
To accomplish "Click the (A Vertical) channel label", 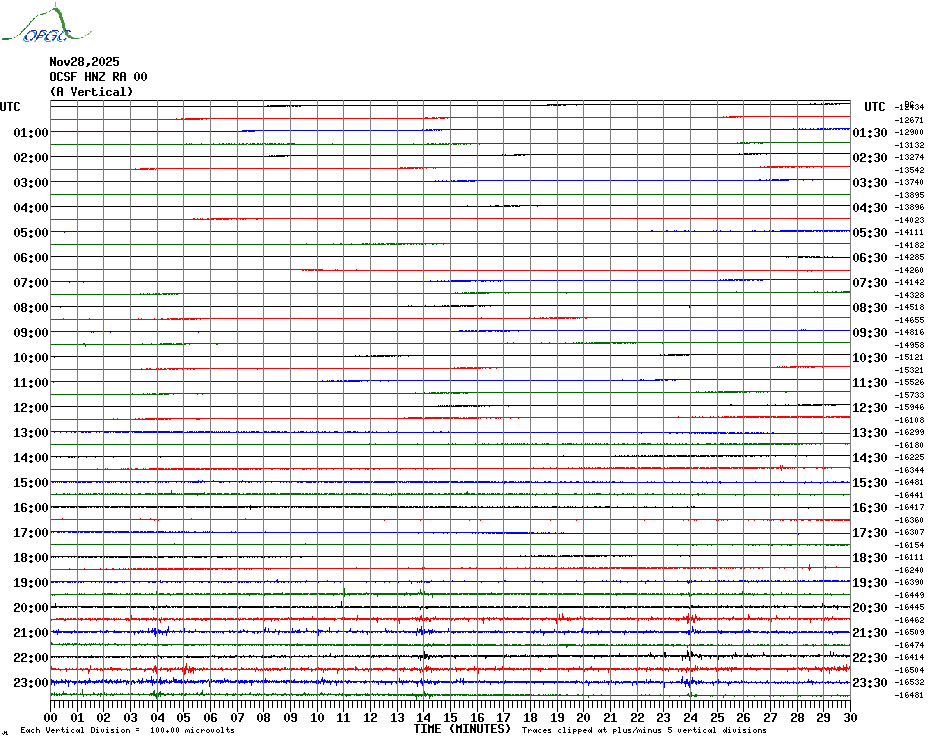I will click(x=91, y=92).
